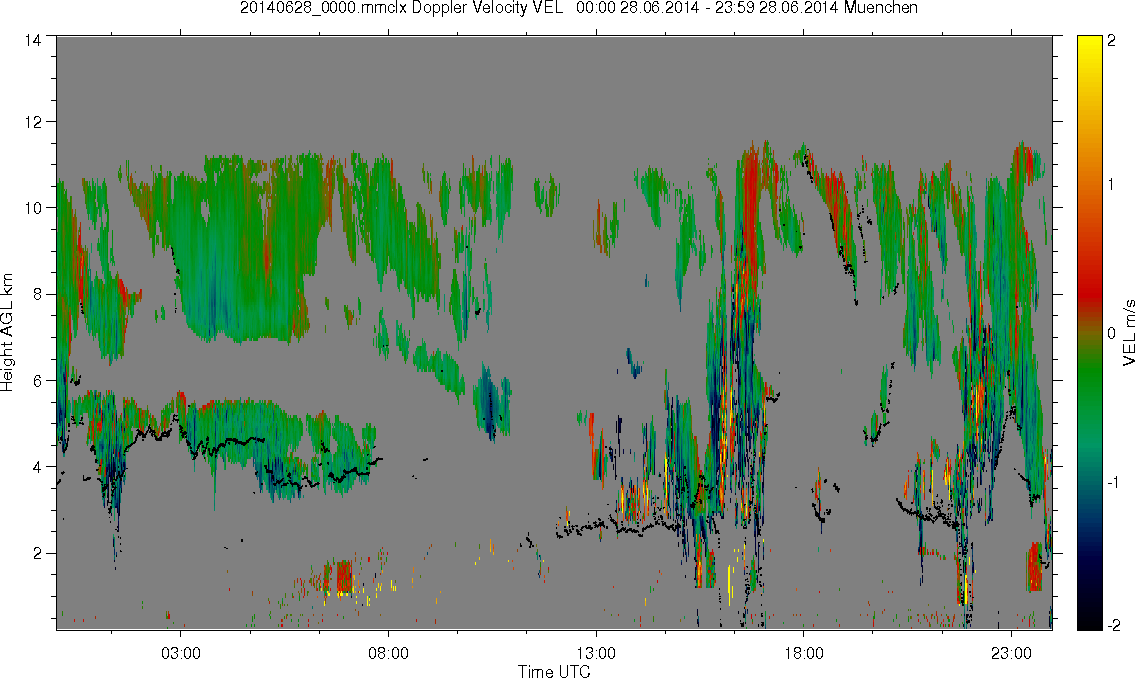The image size is (1135, 678).
Task: Click the '08:00' time tick label
Action: click(388, 653)
